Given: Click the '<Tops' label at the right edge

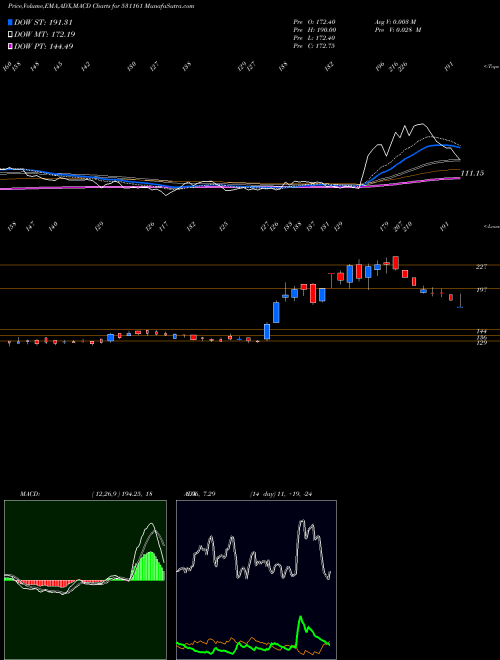Looking at the screenshot, I should [x=492, y=67].
